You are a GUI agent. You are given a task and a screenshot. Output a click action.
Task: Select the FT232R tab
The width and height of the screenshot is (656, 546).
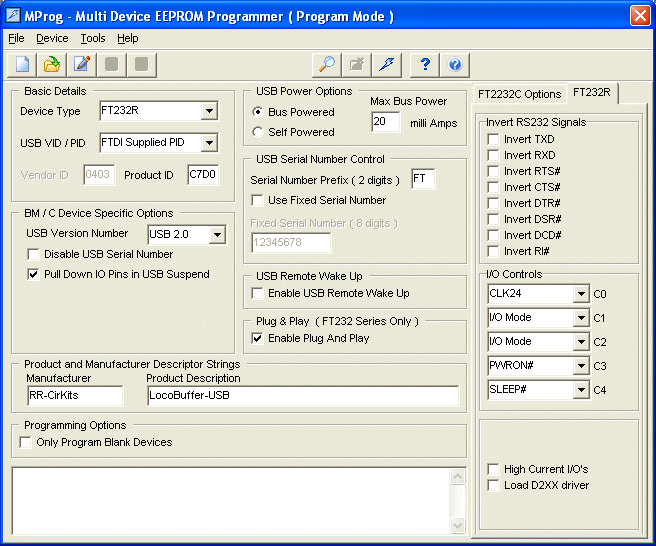pyautogui.click(x=592, y=92)
